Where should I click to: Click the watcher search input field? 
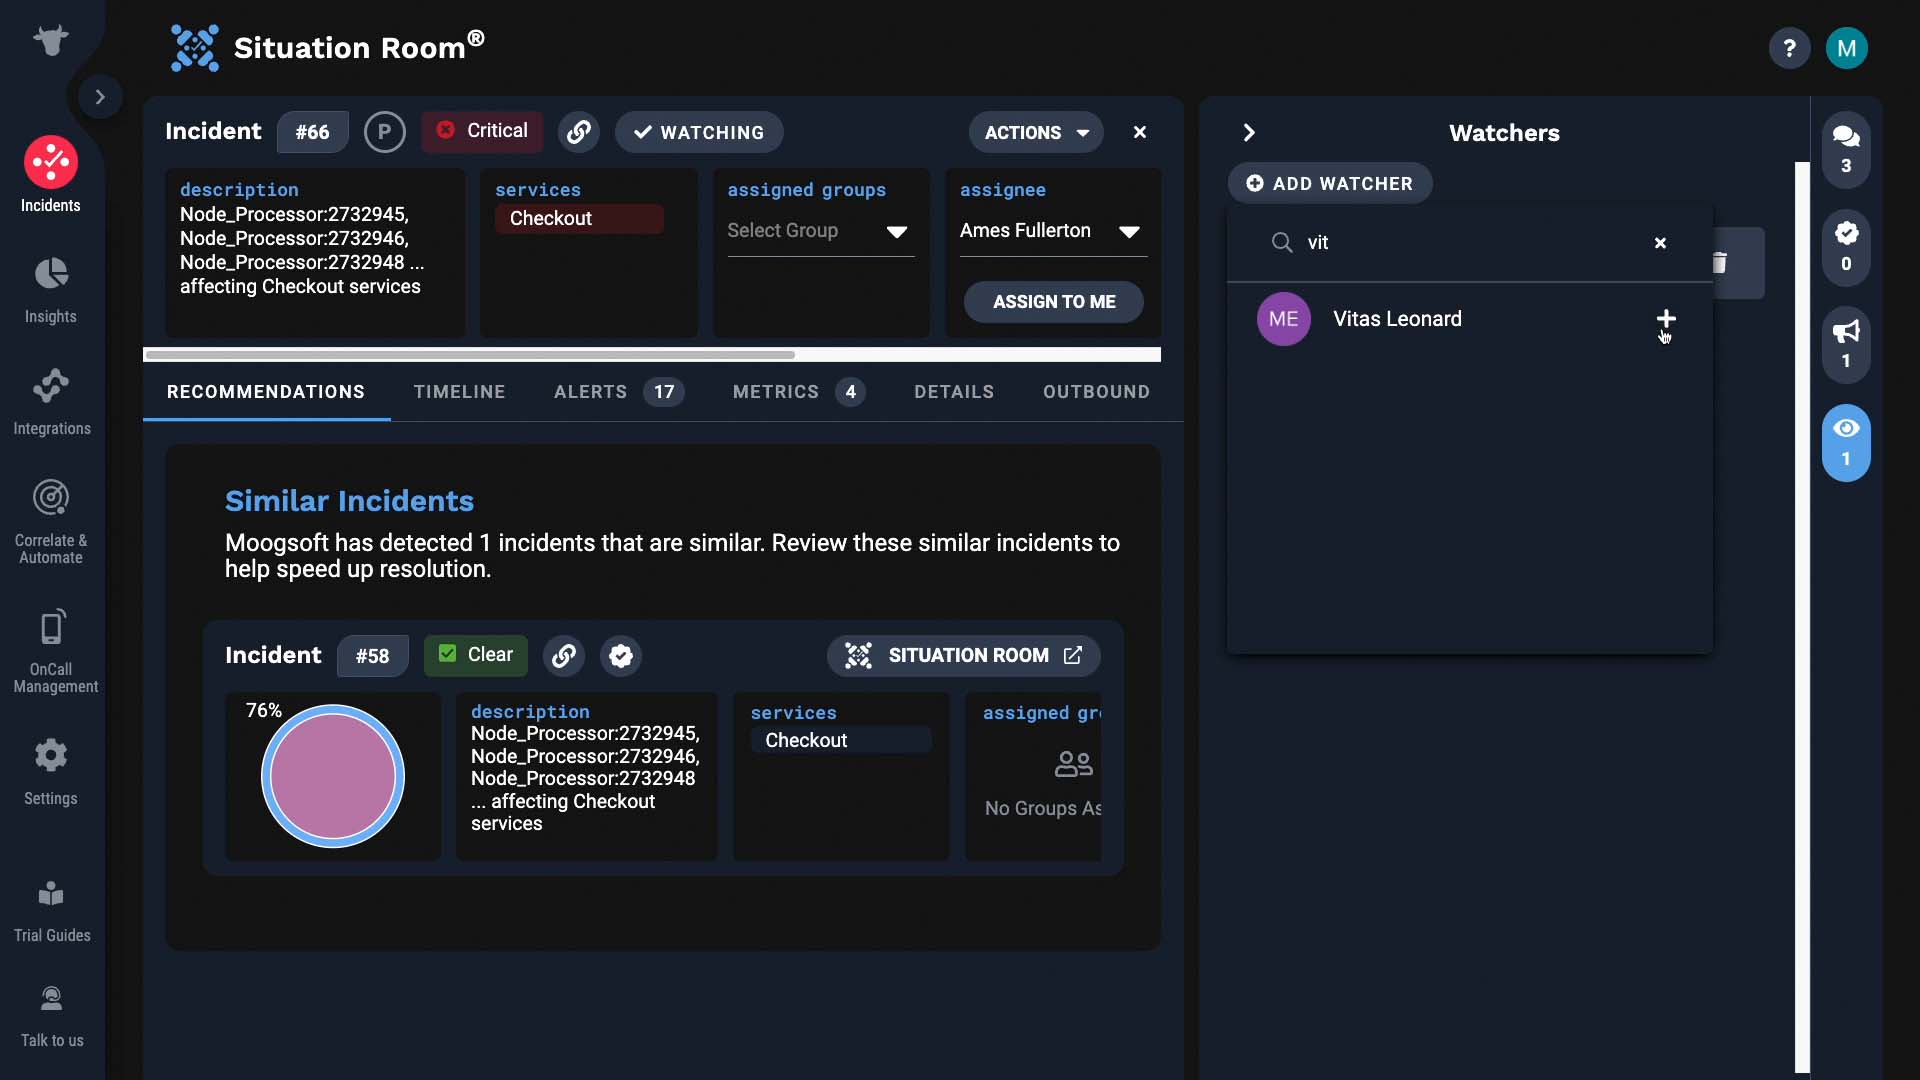1470,243
